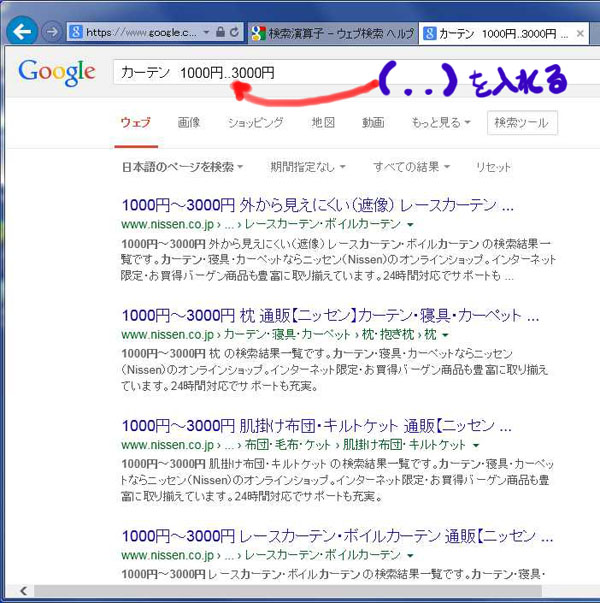Click 布団・毛布・ケット in the third result's breadcrumb
600x603 pixels.
pos(288,445)
